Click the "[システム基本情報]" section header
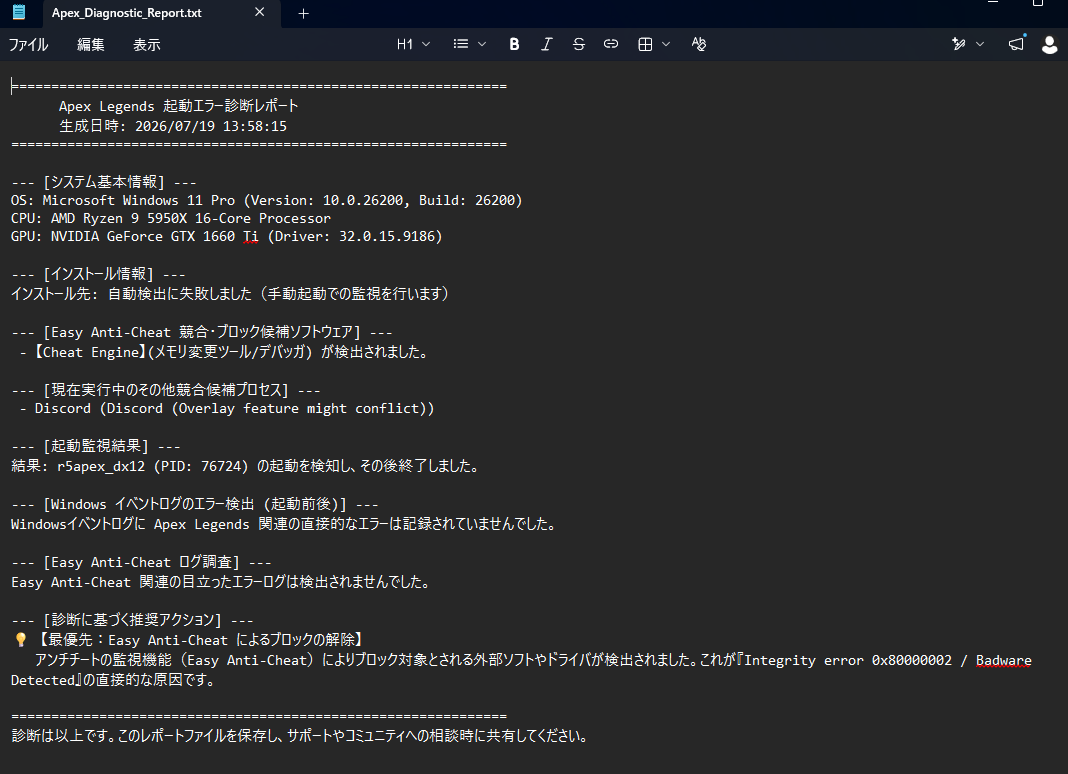Screen dimensions: 1068x774 pos(104,182)
